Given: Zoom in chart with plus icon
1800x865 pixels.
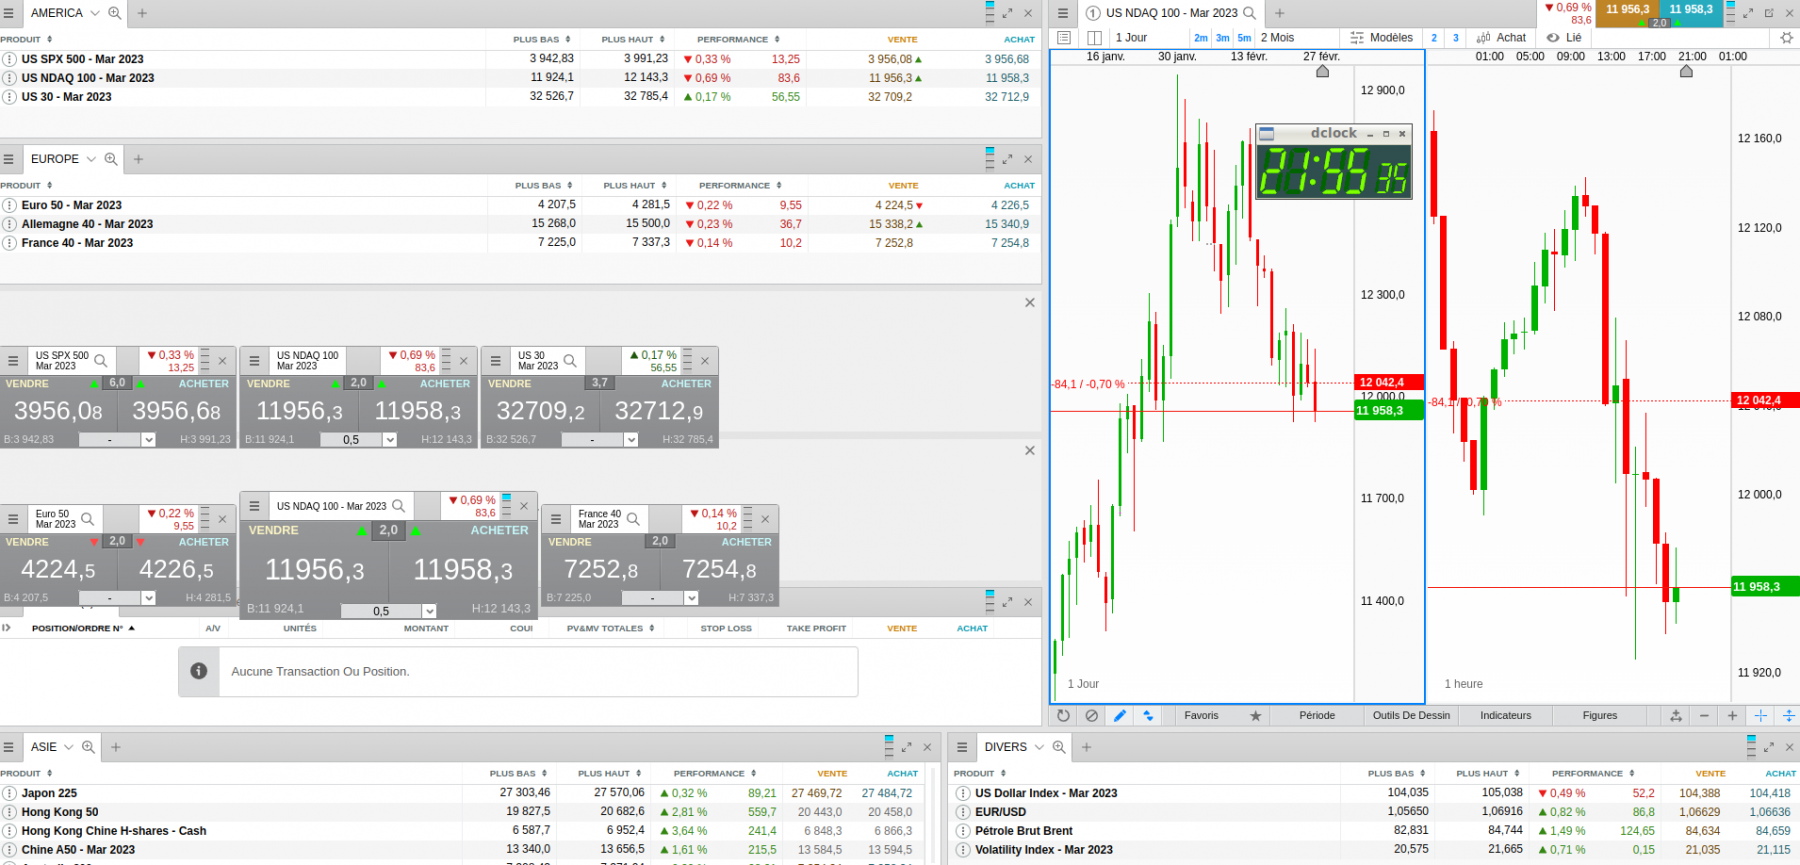Looking at the screenshot, I should pyautogui.click(x=1732, y=716).
